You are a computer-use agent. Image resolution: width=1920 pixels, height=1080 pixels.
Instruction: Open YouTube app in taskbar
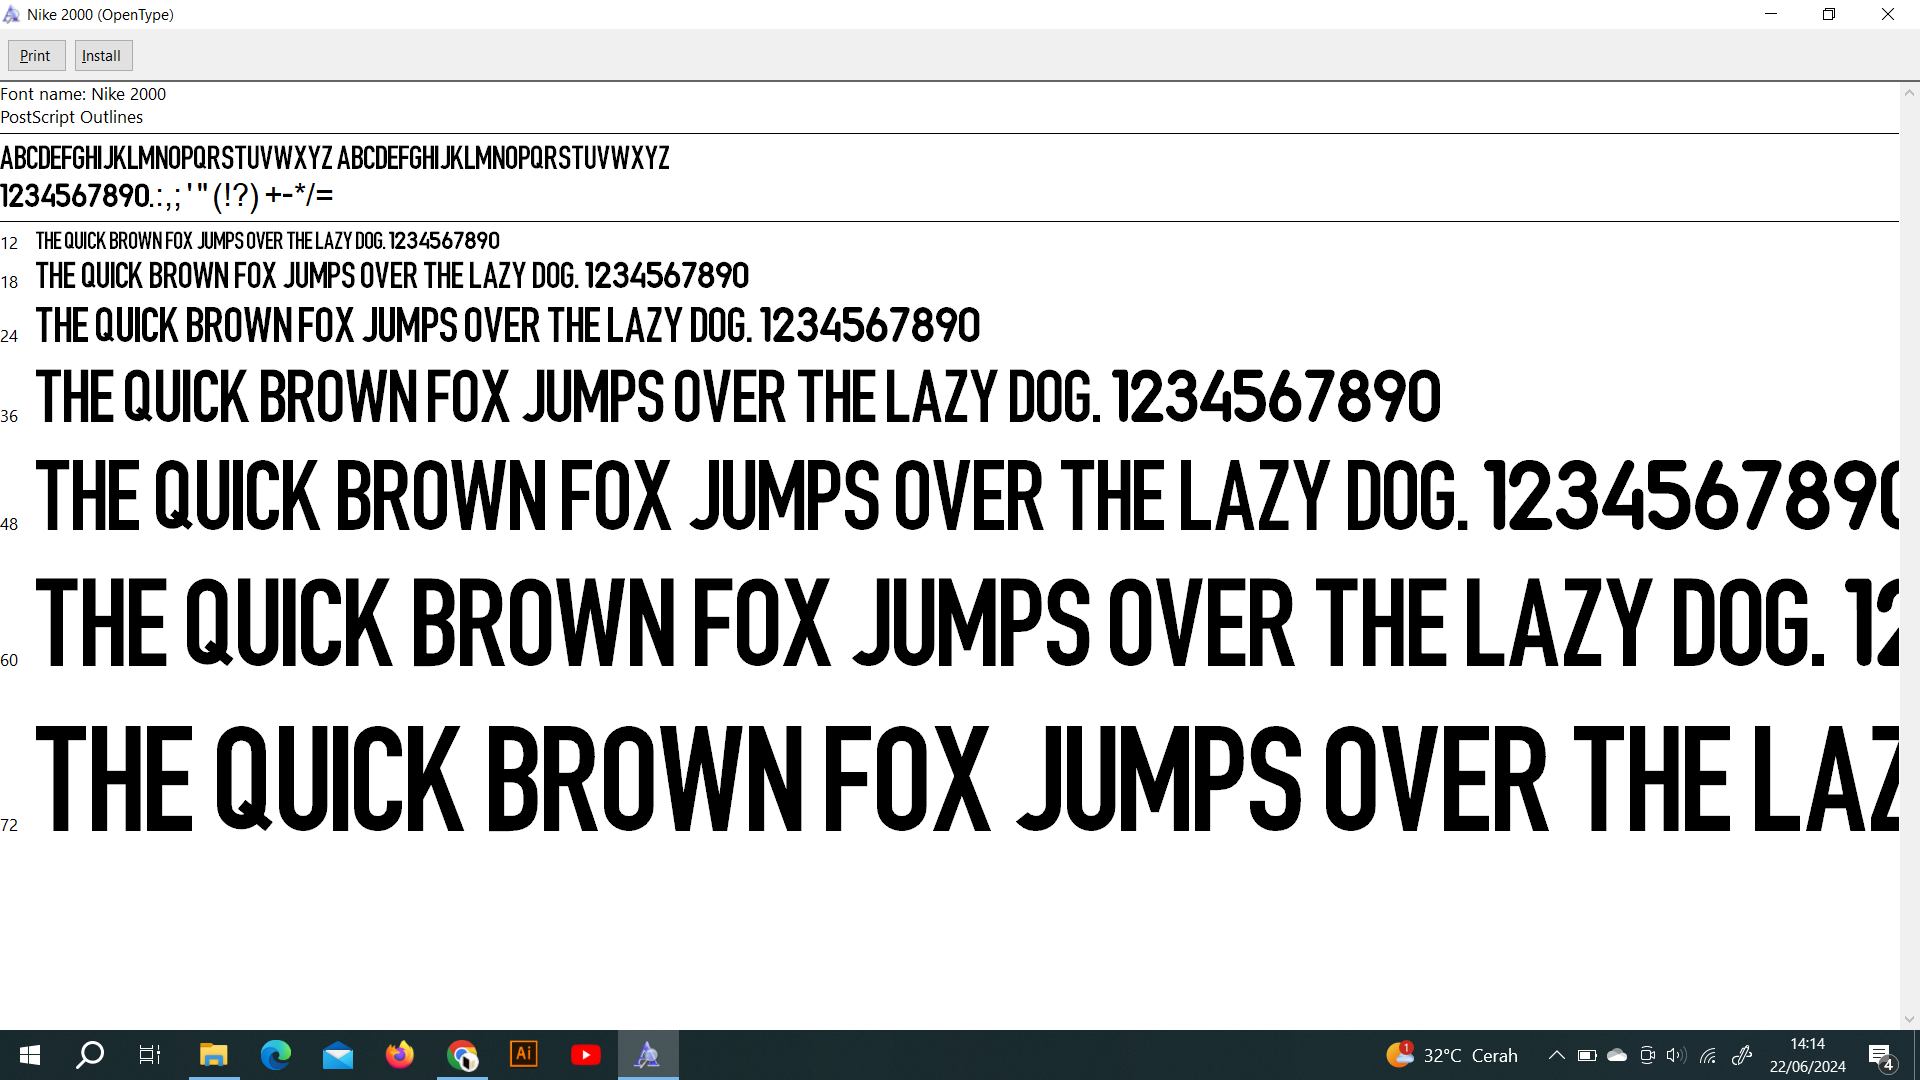[x=586, y=1055]
